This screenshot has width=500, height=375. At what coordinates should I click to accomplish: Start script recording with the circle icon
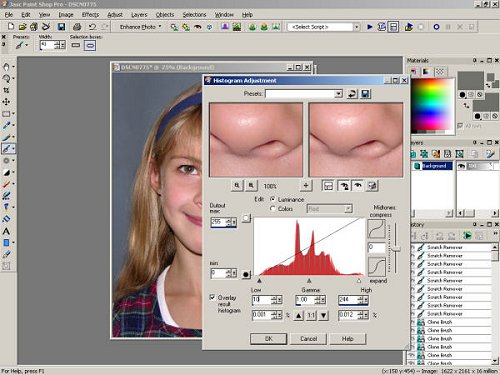coord(436,27)
